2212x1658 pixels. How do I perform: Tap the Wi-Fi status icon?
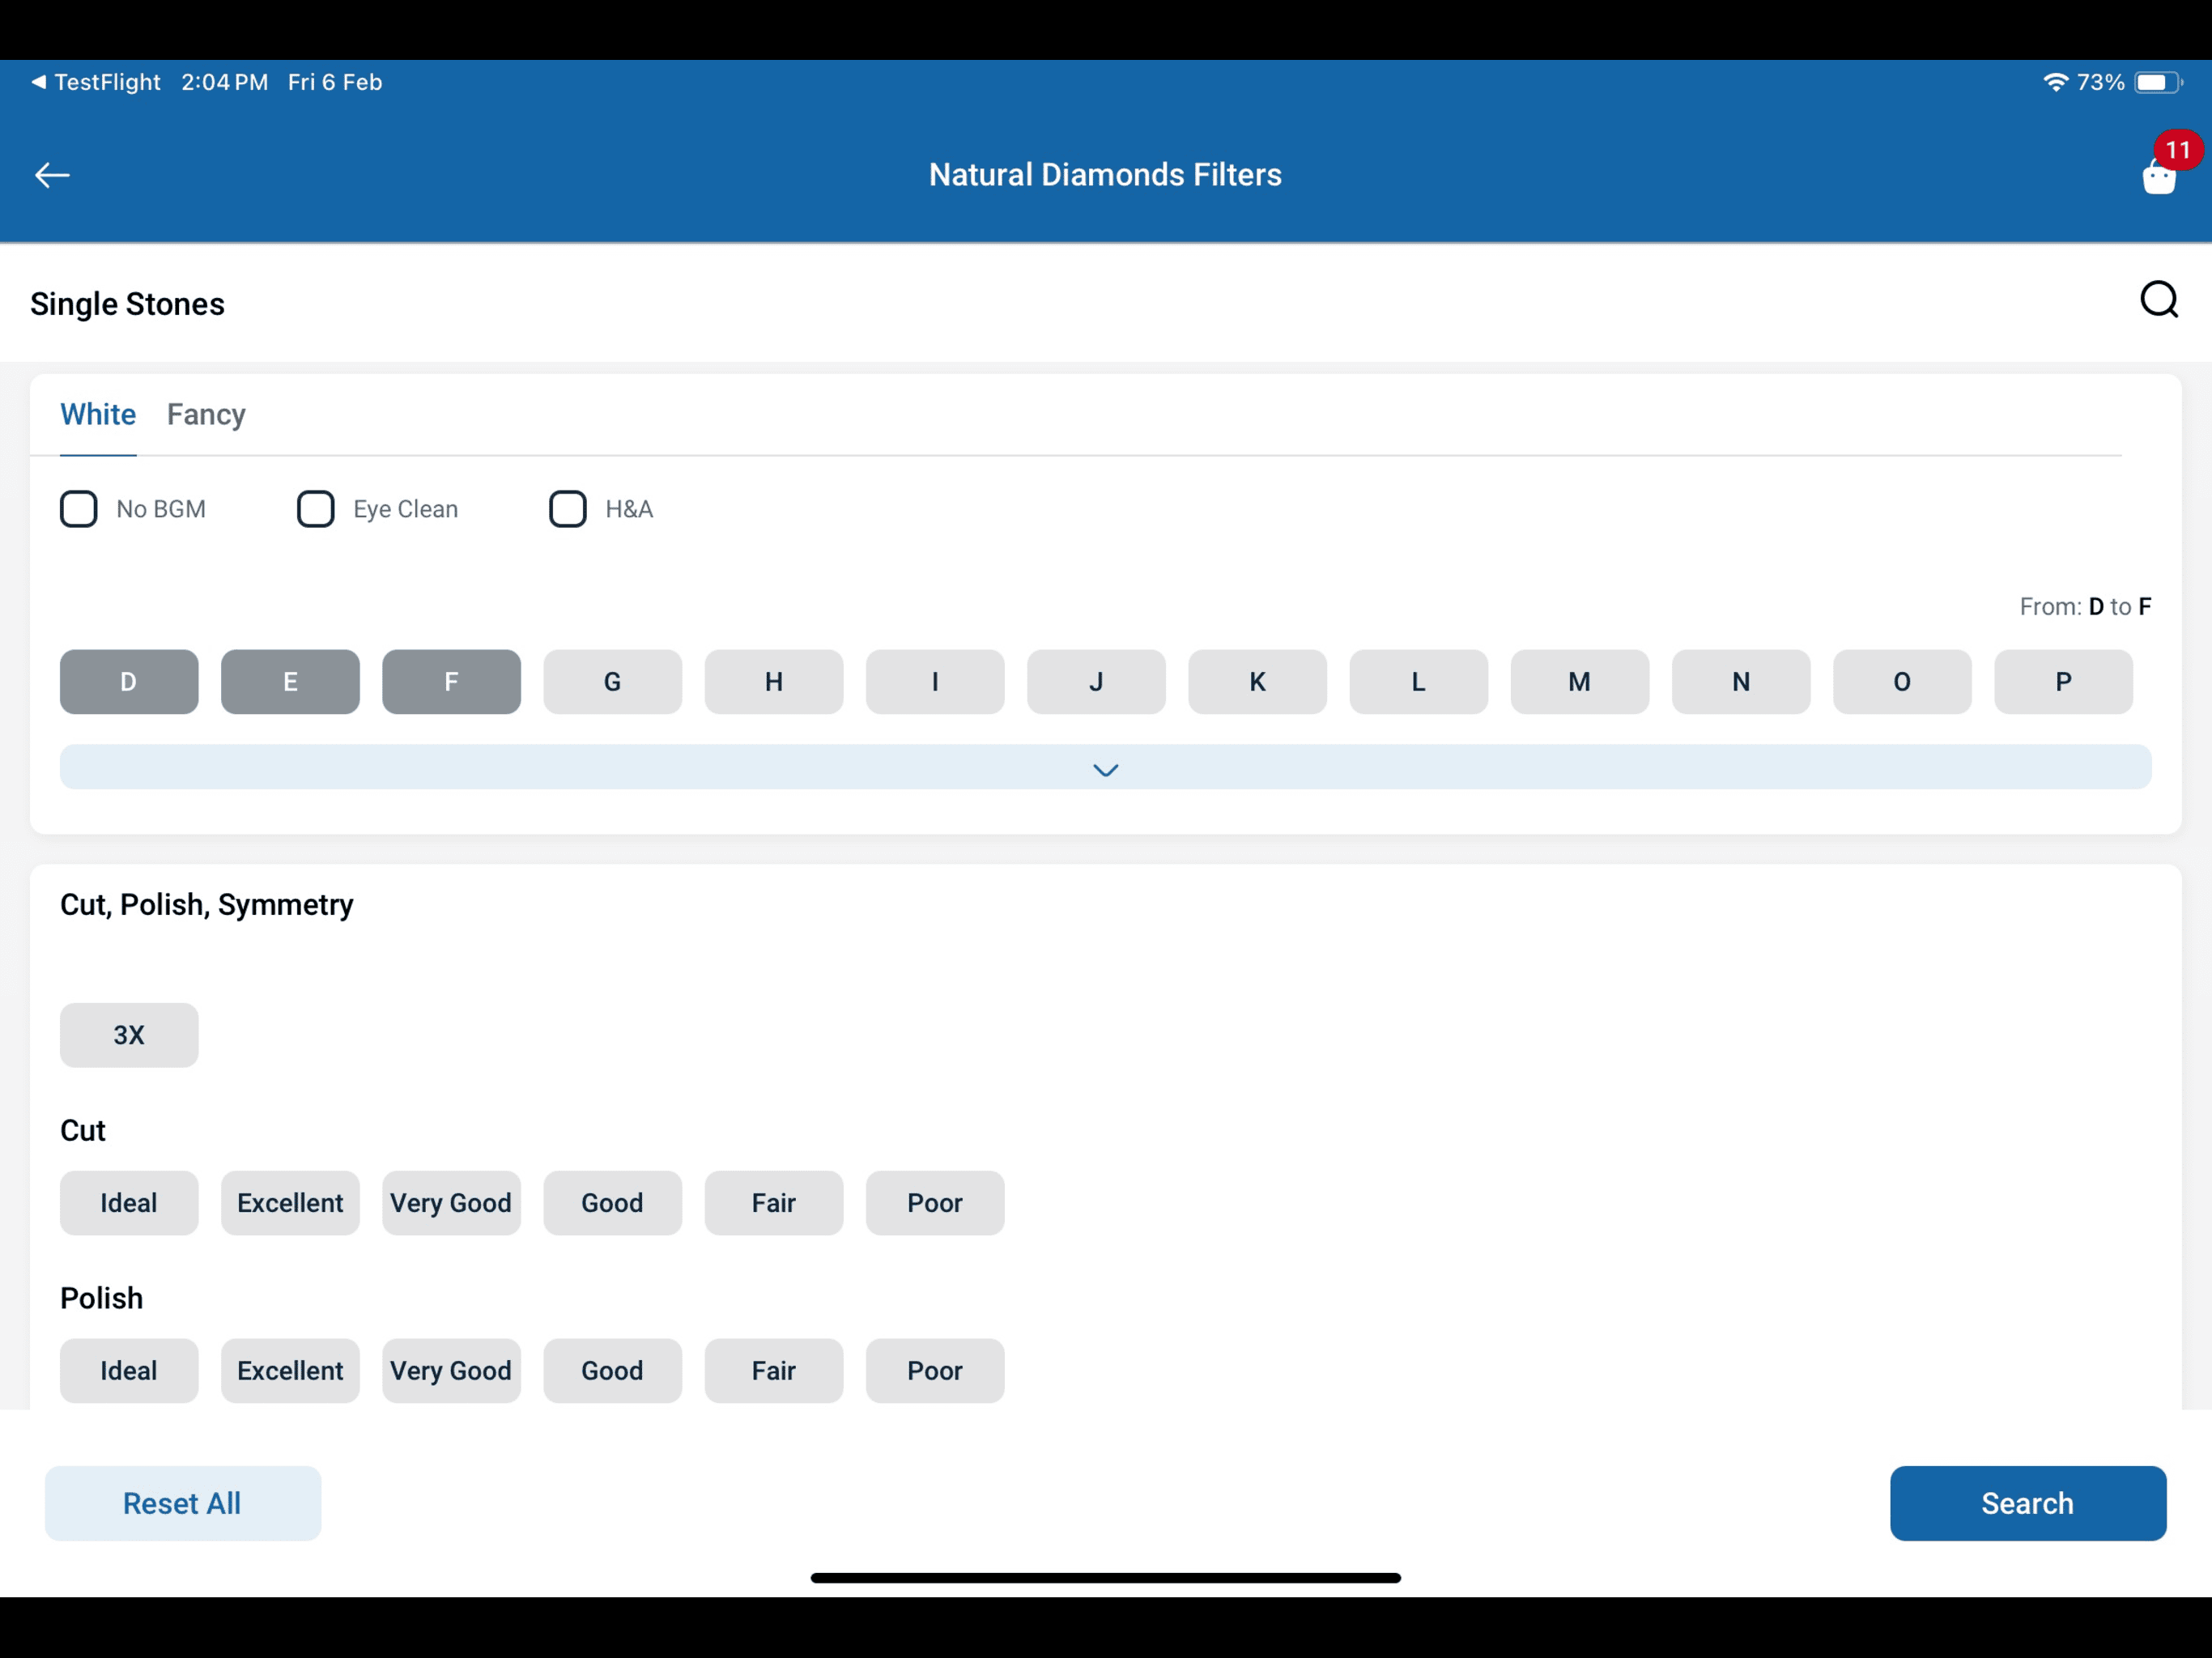pos(2055,82)
